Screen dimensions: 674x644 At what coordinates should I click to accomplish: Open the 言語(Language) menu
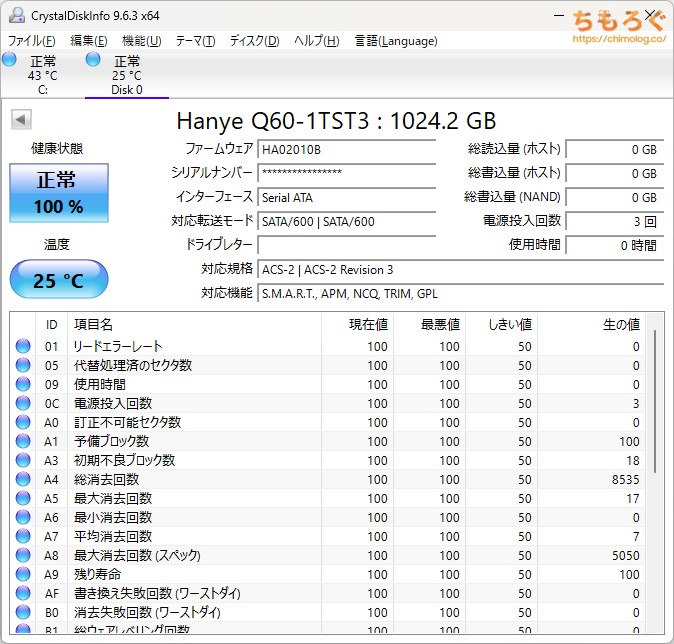tap(396, 41)
